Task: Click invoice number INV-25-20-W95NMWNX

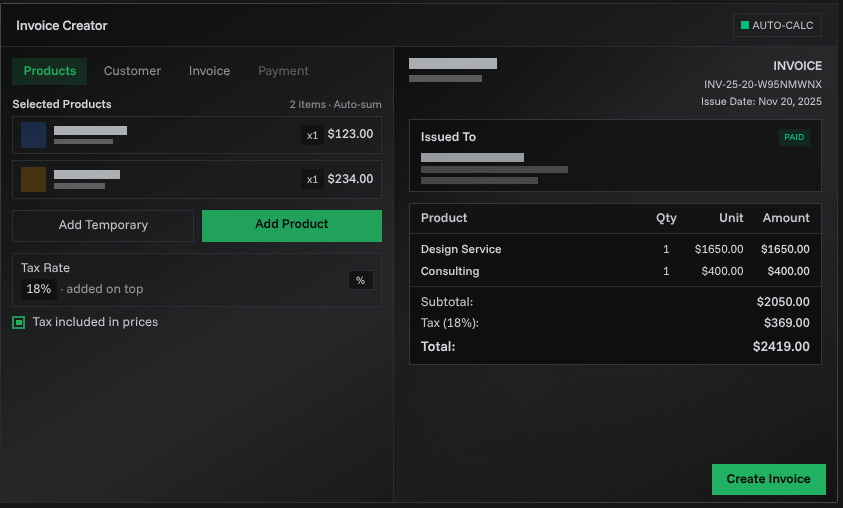Action: [x=763, y=84]
